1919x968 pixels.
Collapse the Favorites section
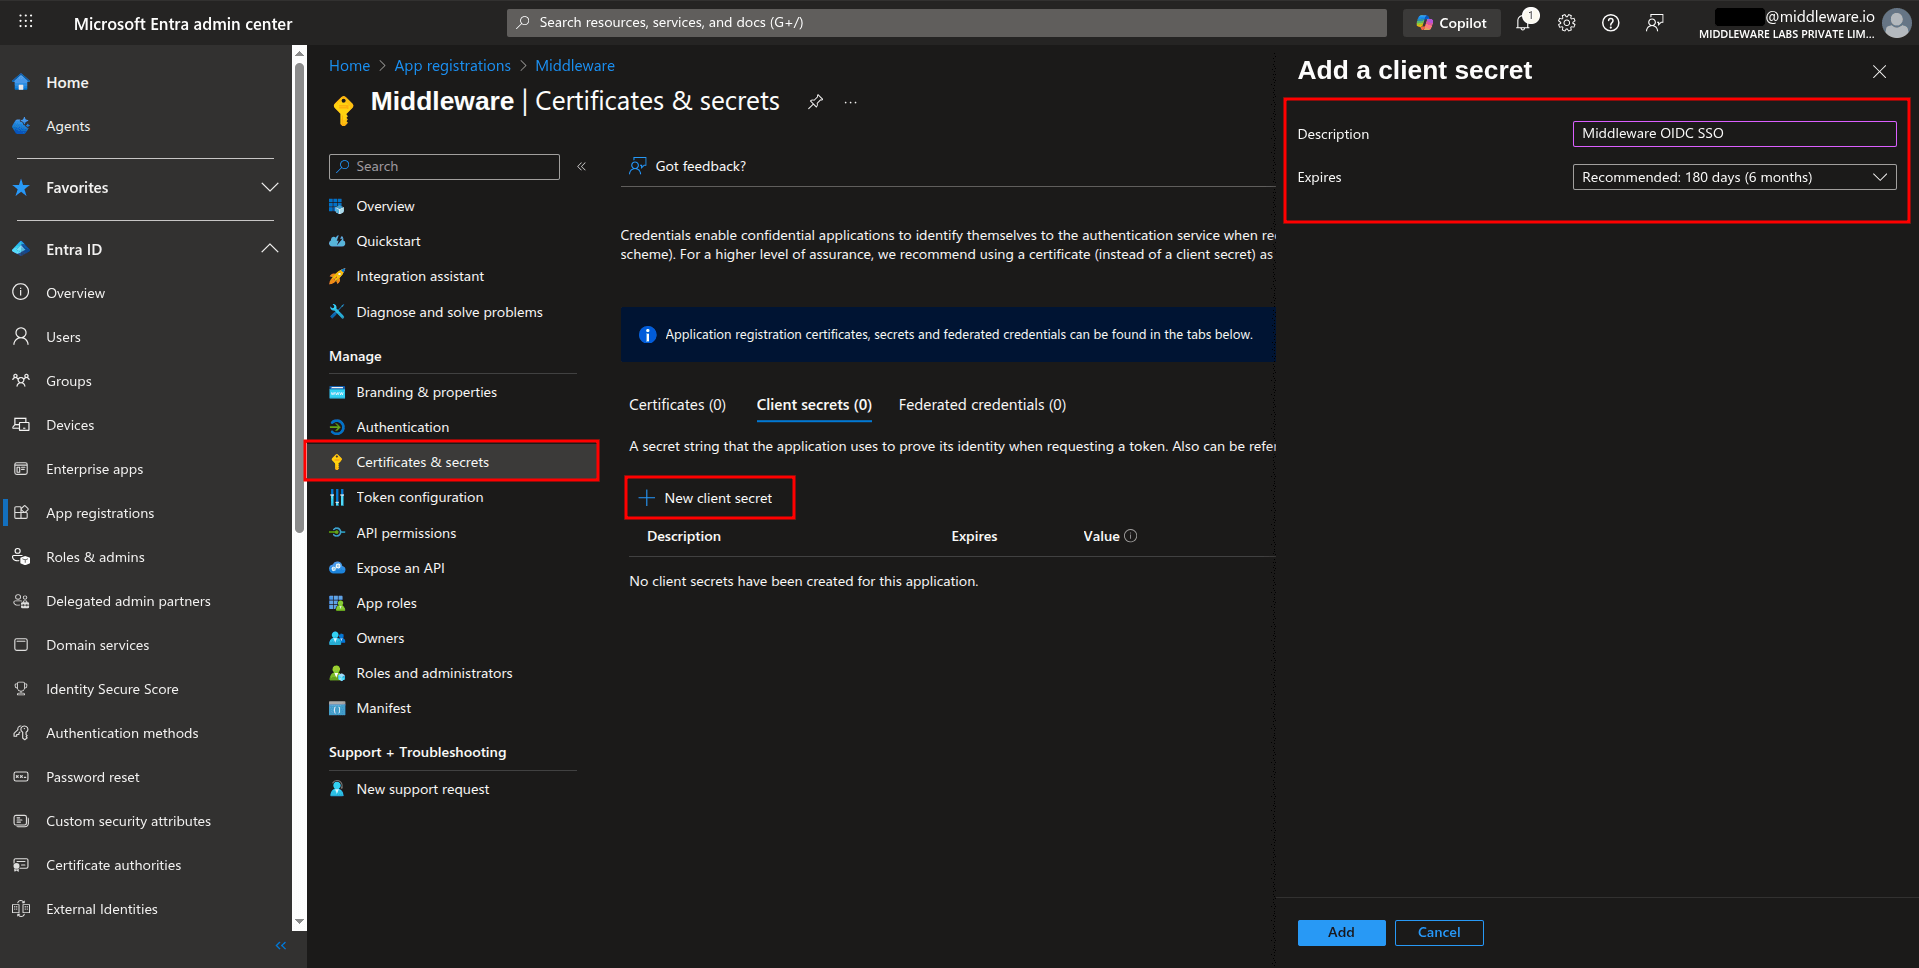click(269, 187)
